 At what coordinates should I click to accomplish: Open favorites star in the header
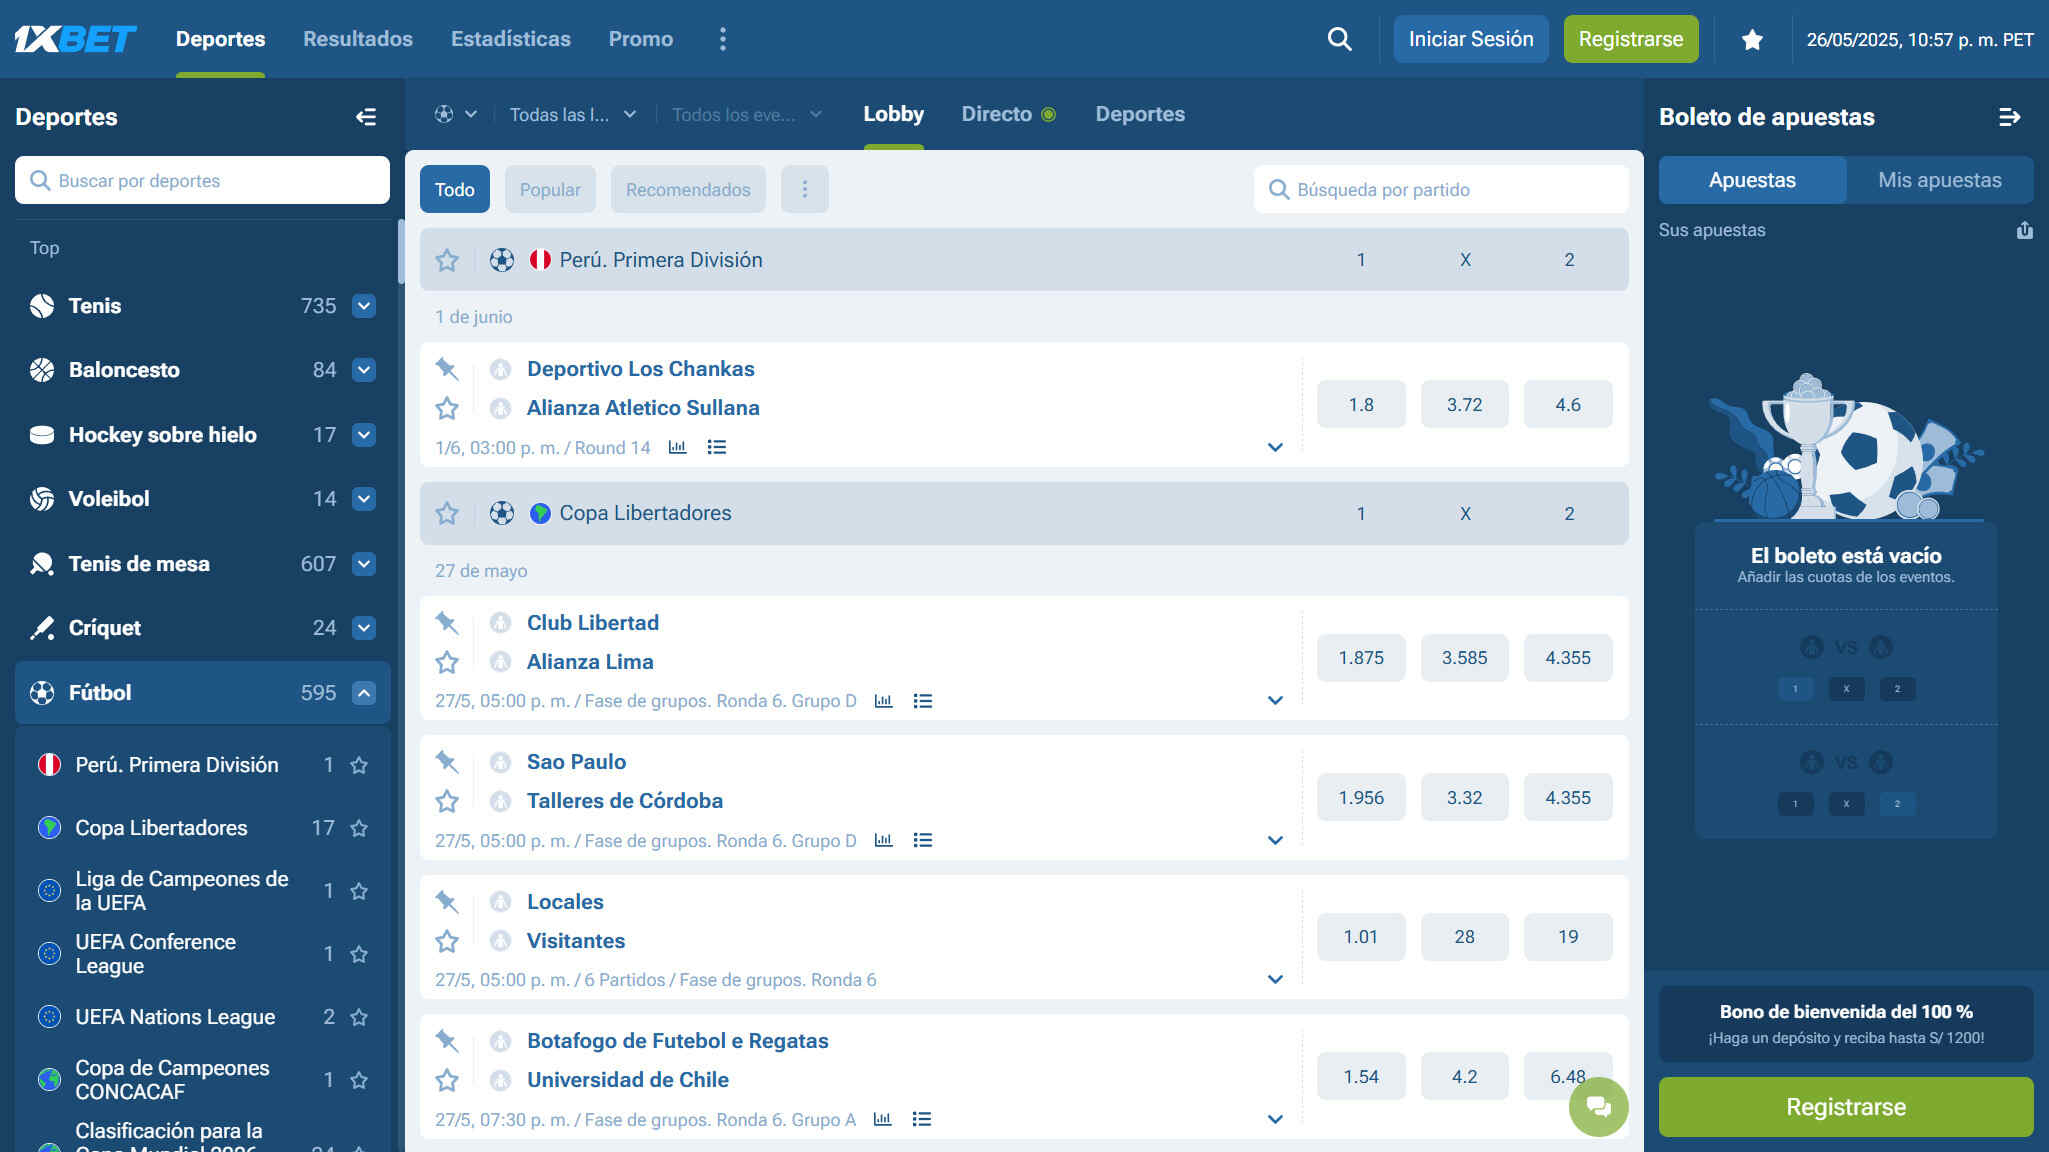[1752, 39]
